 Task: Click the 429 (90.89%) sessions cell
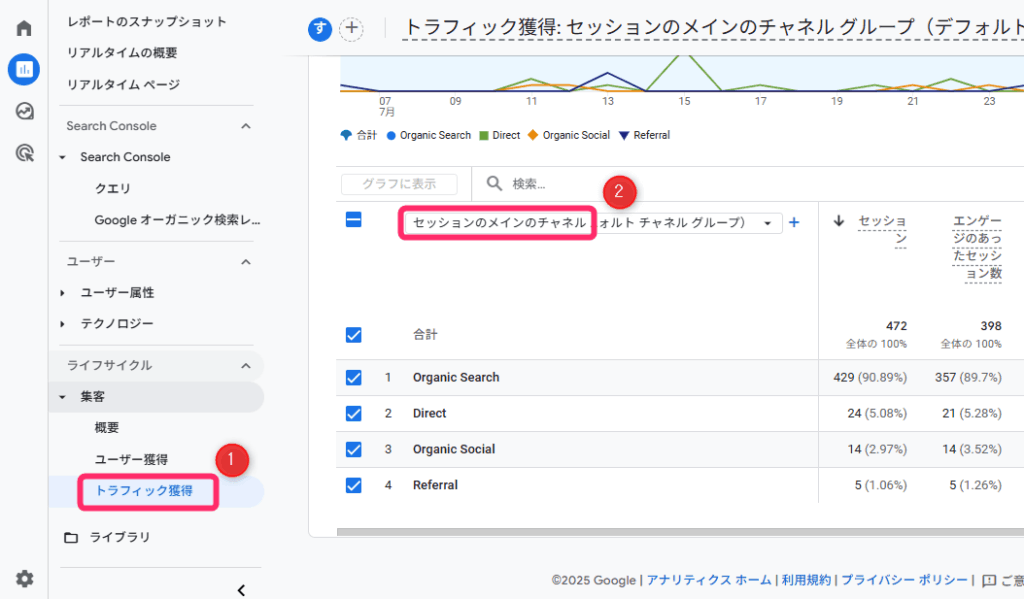870,378
